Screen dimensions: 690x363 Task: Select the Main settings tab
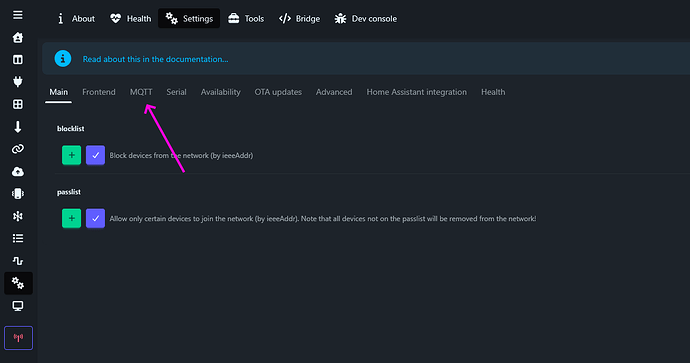pos(59,92)
